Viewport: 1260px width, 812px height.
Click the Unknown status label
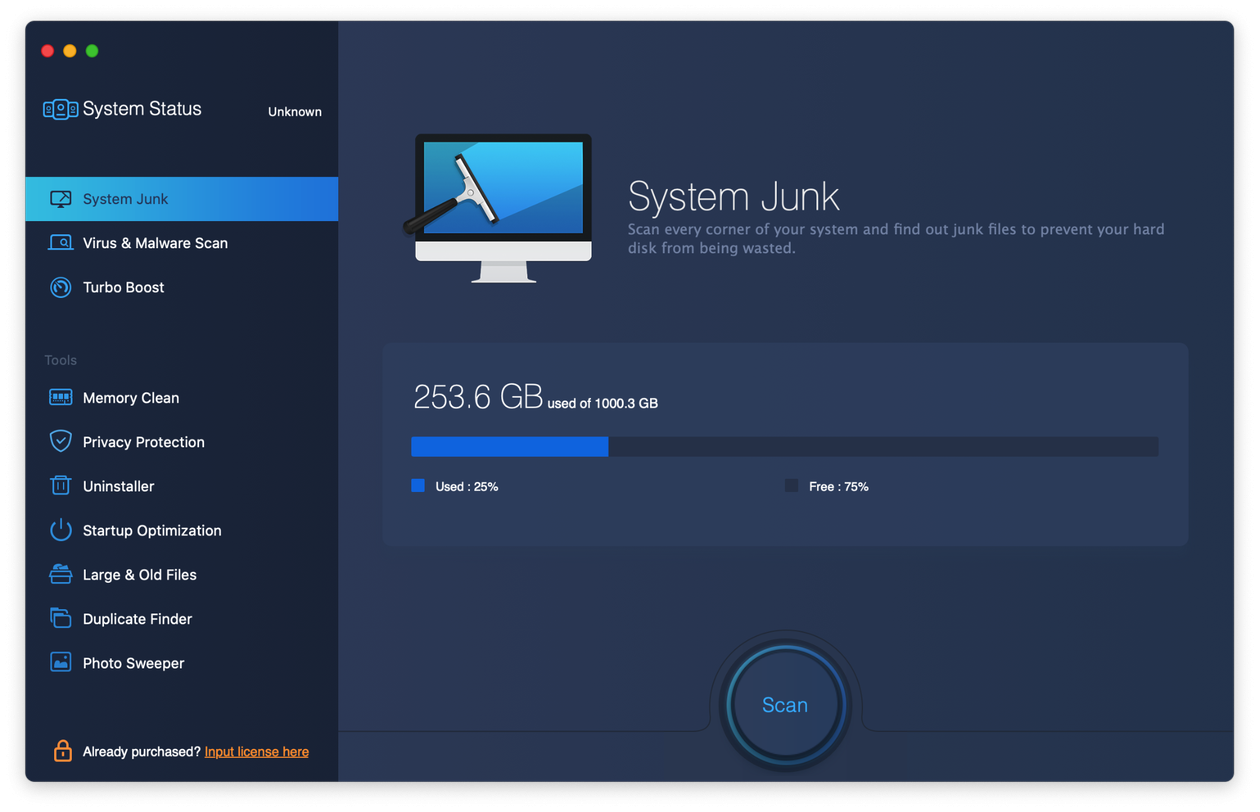(294, 112)
